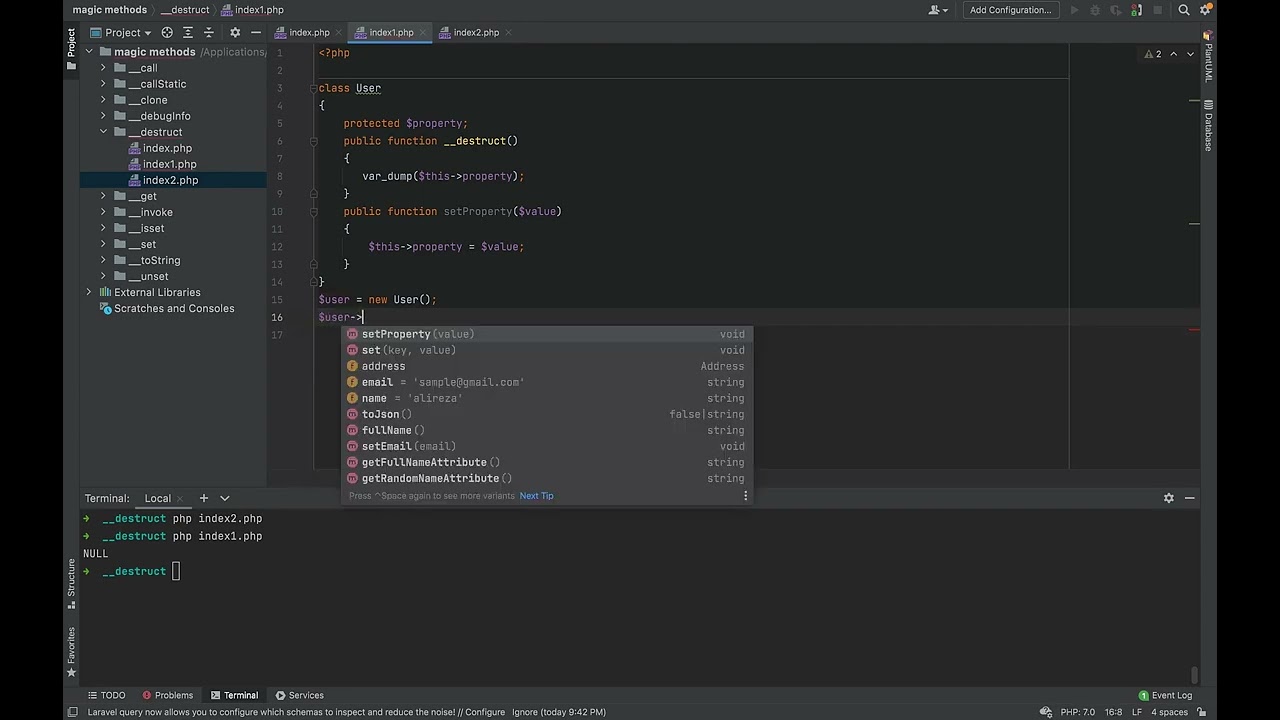The image size is (1280, 720).
Task: Open IDE settings gear with update badge
Action: click(x=1206, y=10)
